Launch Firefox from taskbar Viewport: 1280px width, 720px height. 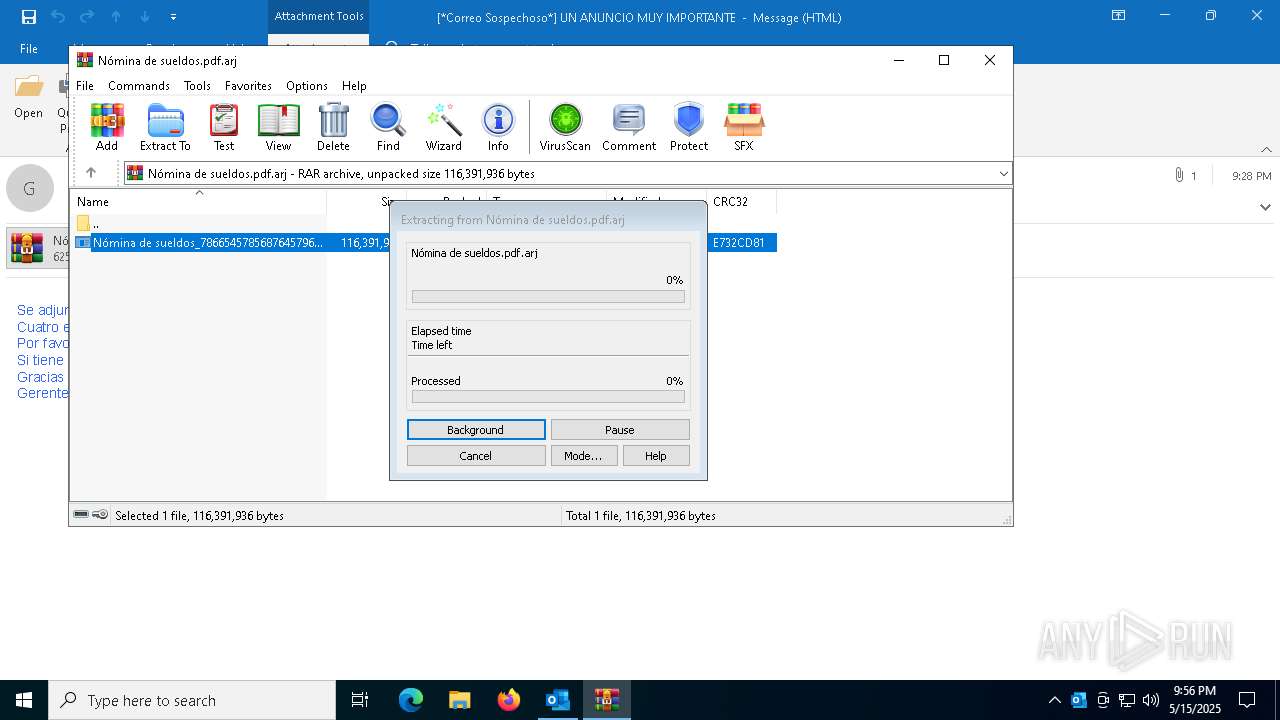coord(508,700)
